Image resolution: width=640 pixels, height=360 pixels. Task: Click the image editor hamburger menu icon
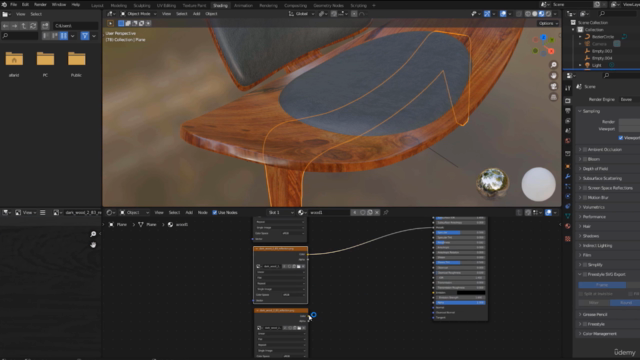tap(42, 213)
